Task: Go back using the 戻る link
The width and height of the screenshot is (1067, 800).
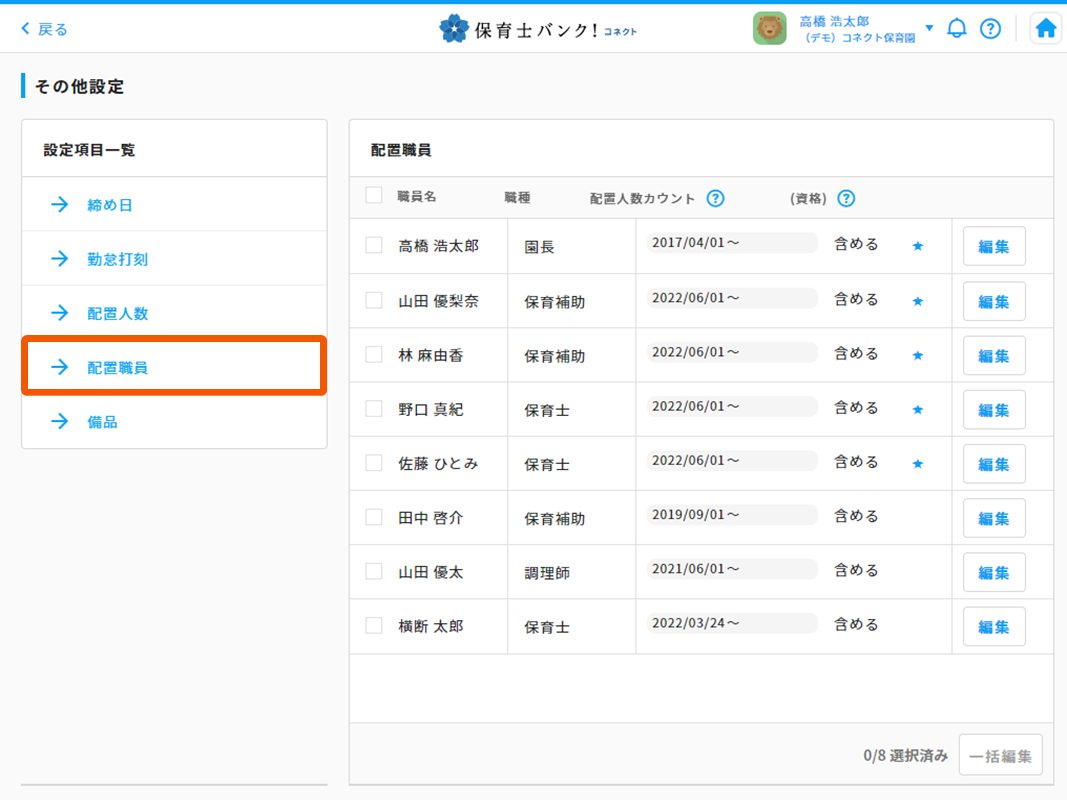Action: (45, 29)
